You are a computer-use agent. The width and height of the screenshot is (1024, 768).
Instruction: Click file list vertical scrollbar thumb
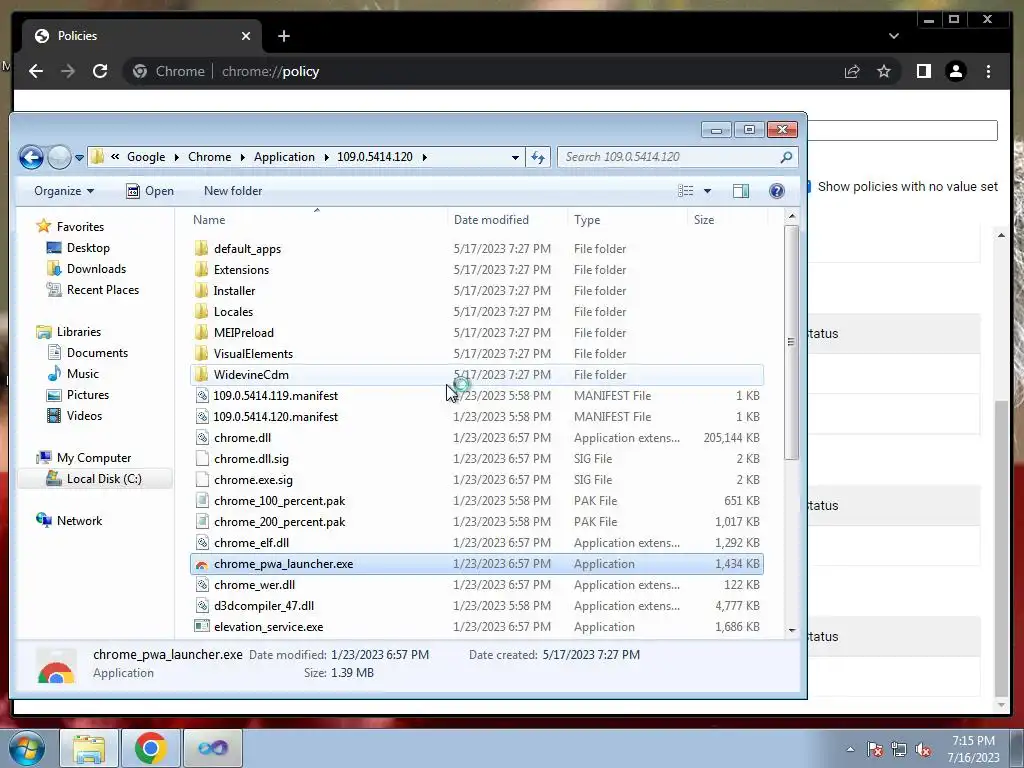click(792, 342)
